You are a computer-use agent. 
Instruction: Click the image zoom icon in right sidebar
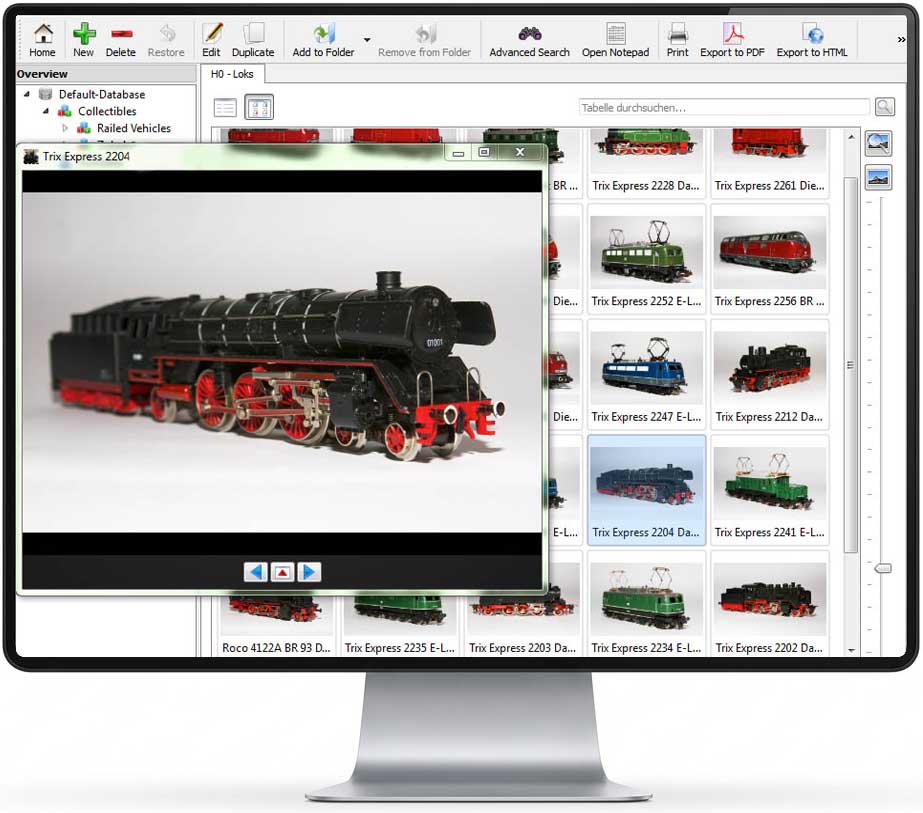coord(878,144)
